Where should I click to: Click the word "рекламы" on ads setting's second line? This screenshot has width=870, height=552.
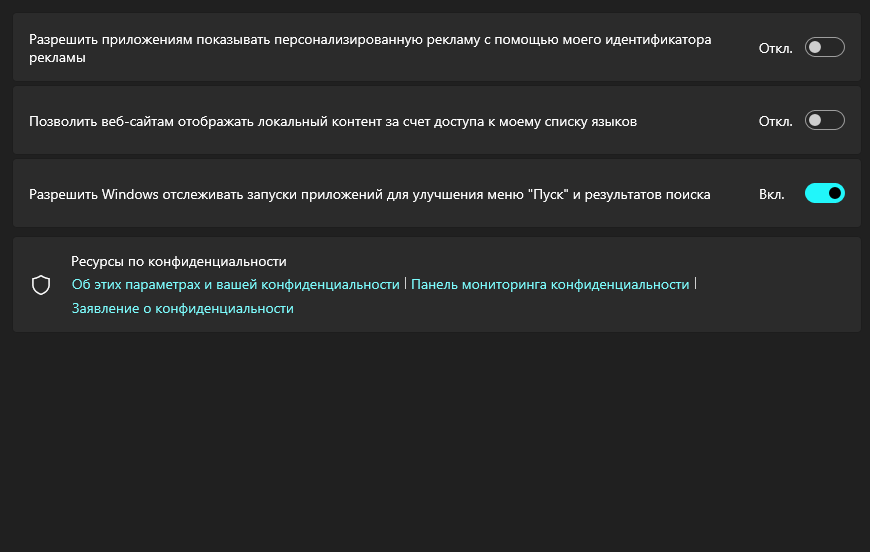(x=57, y=58)
